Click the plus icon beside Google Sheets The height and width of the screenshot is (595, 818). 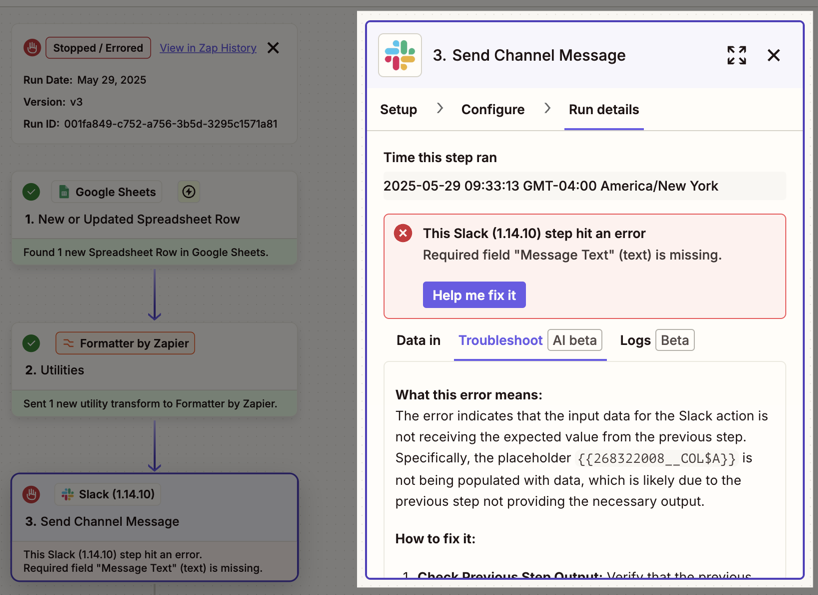click(x=189, y=192)
